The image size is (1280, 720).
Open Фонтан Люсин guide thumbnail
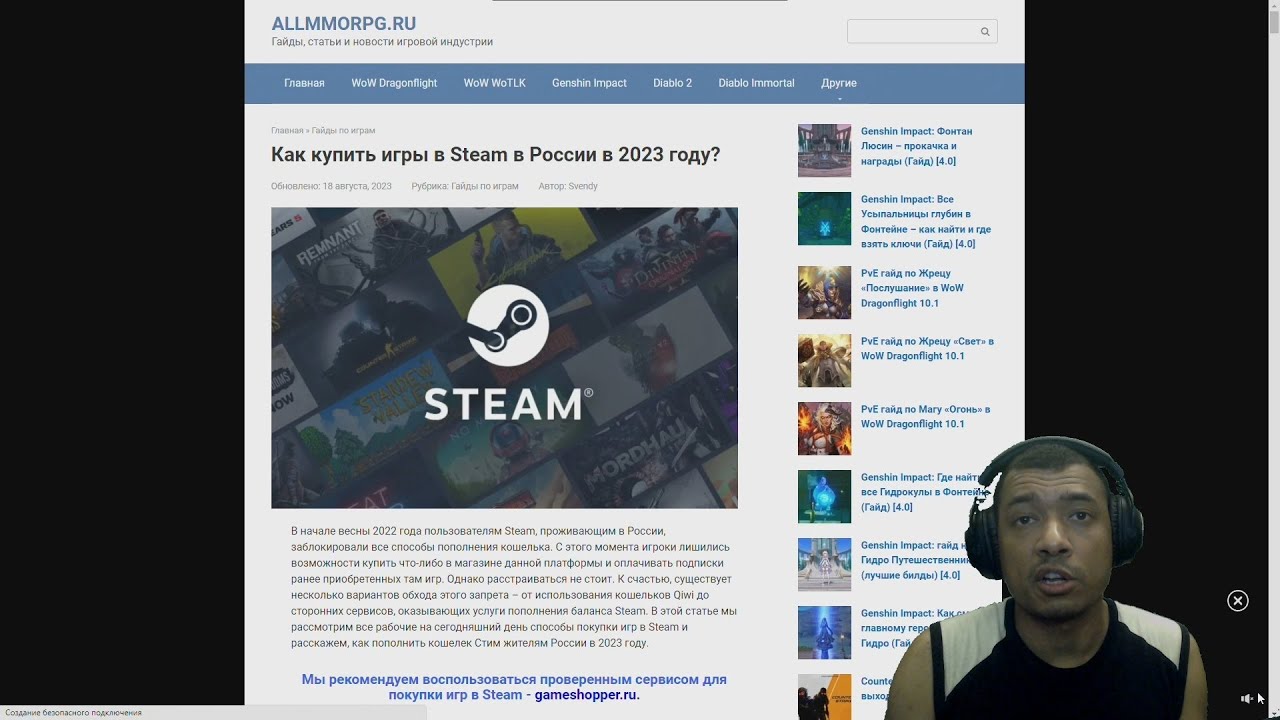click(x=824, y=150)
